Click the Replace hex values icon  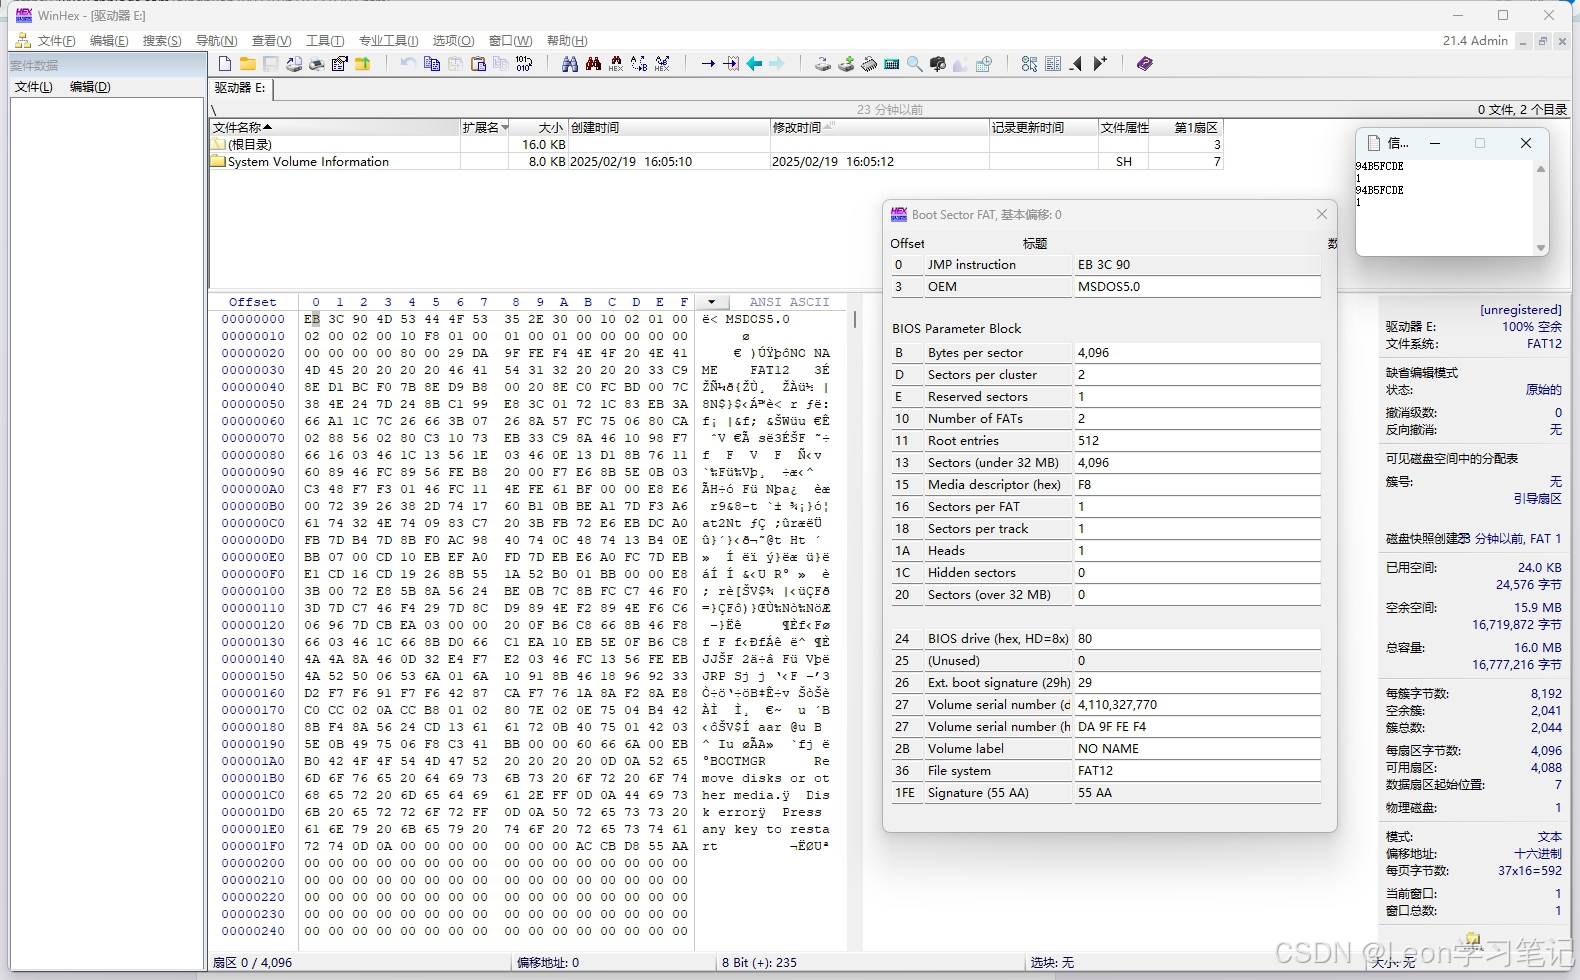[662, 64]
